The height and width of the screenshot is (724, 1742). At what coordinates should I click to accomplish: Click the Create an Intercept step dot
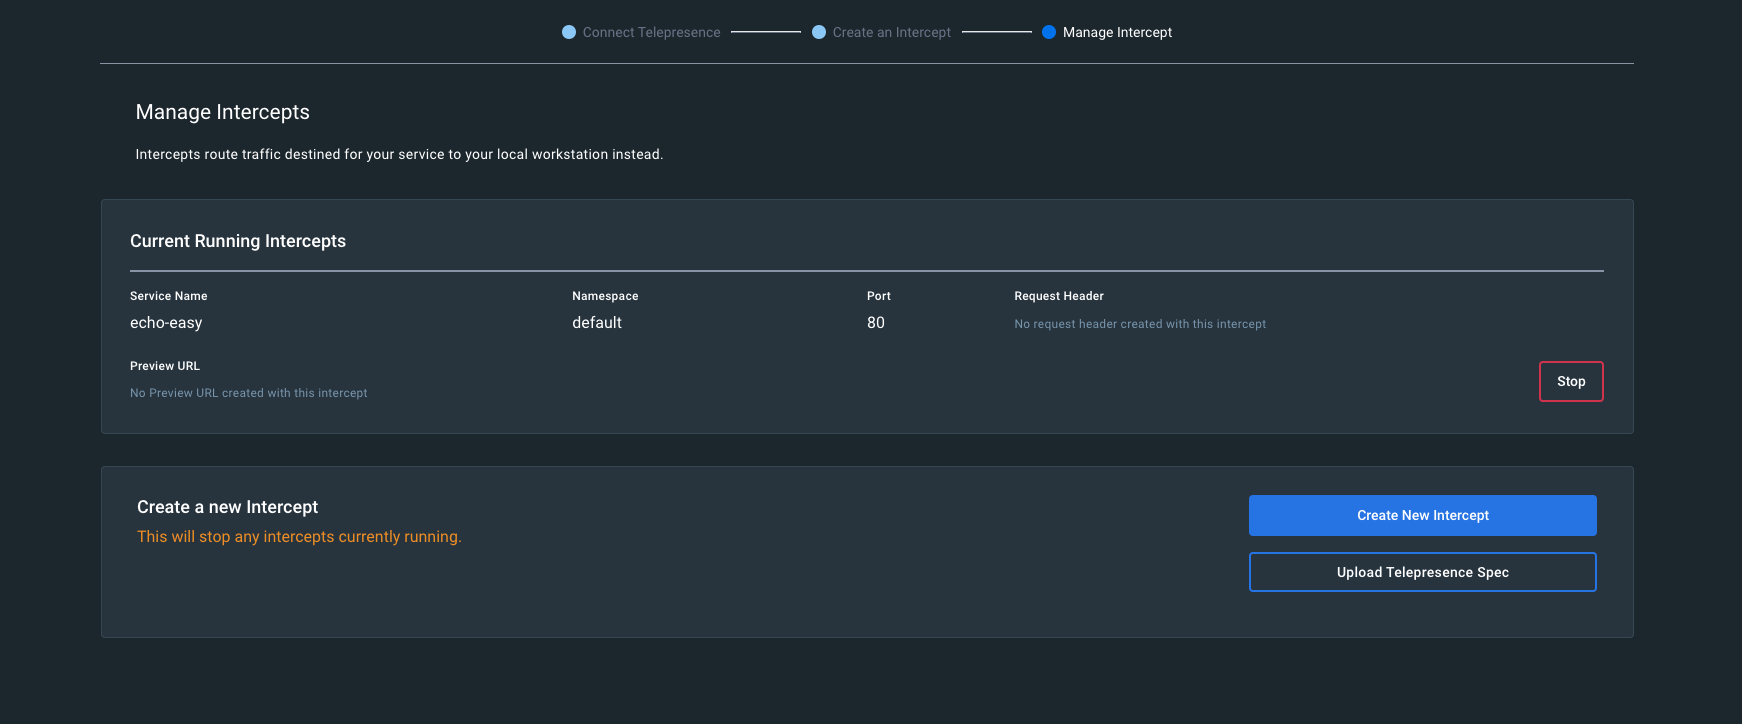tap(819, 32)
